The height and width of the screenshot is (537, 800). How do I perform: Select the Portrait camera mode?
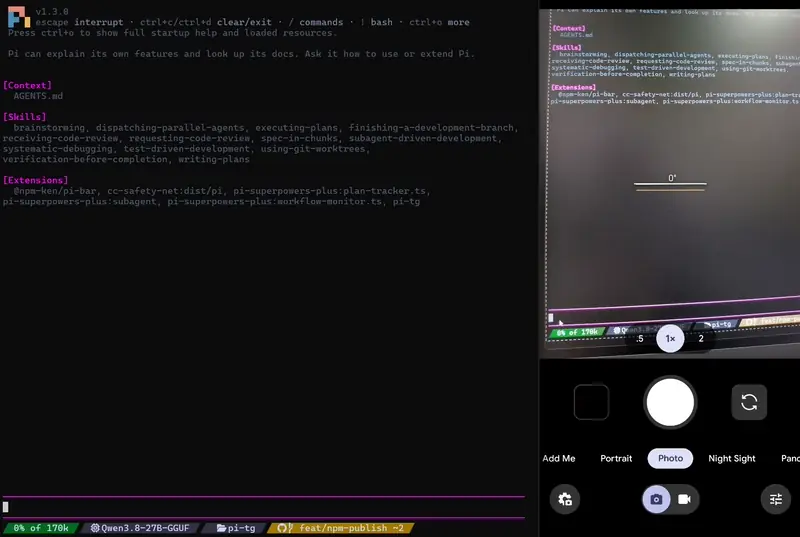[616, 458]
